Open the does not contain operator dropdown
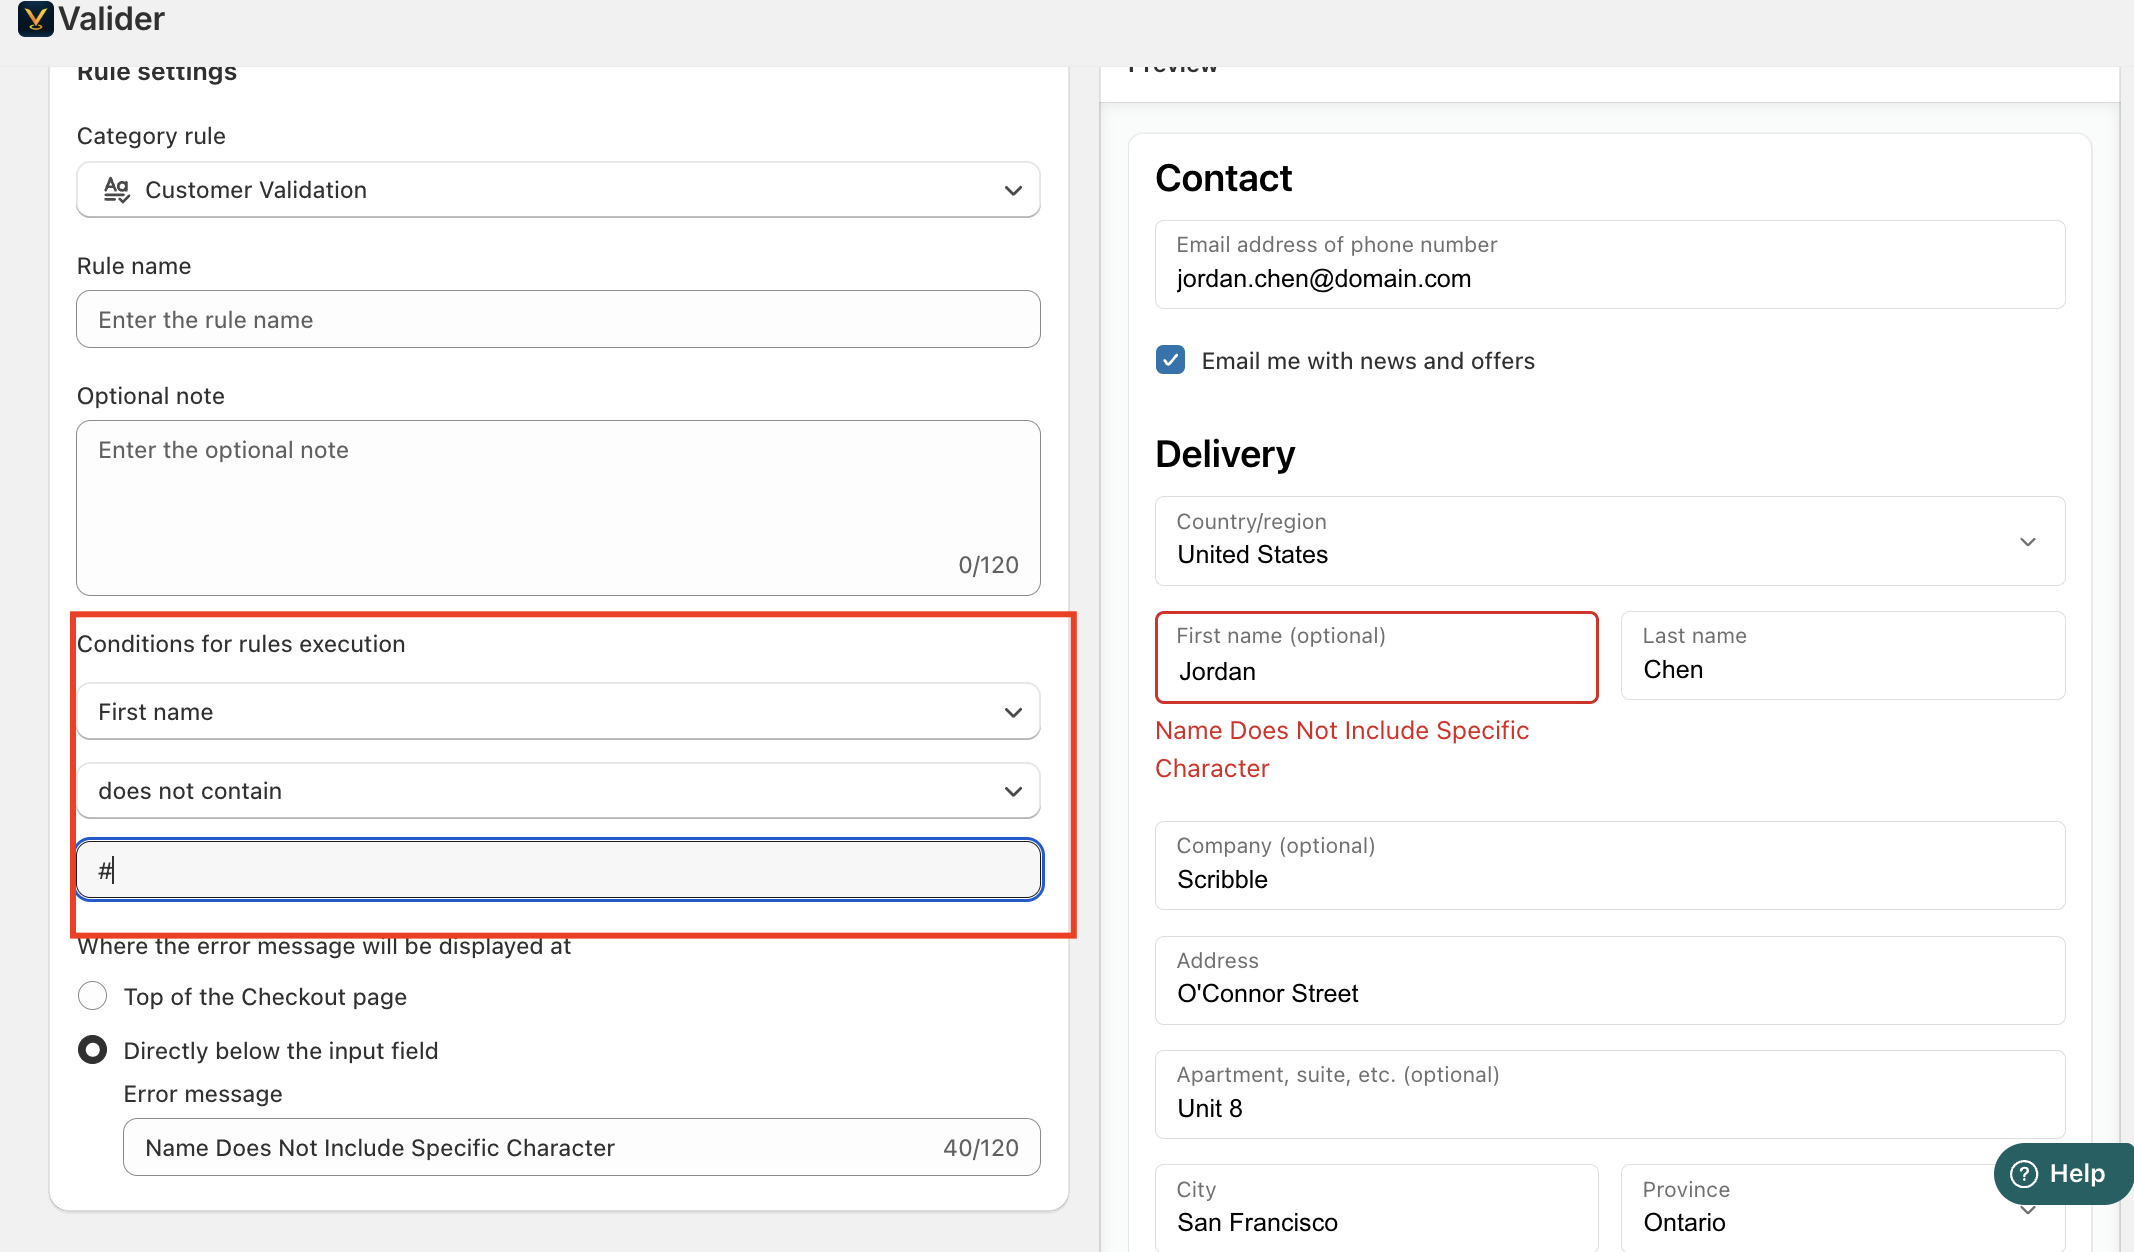 pyautogui.click(x=558, y=791)
